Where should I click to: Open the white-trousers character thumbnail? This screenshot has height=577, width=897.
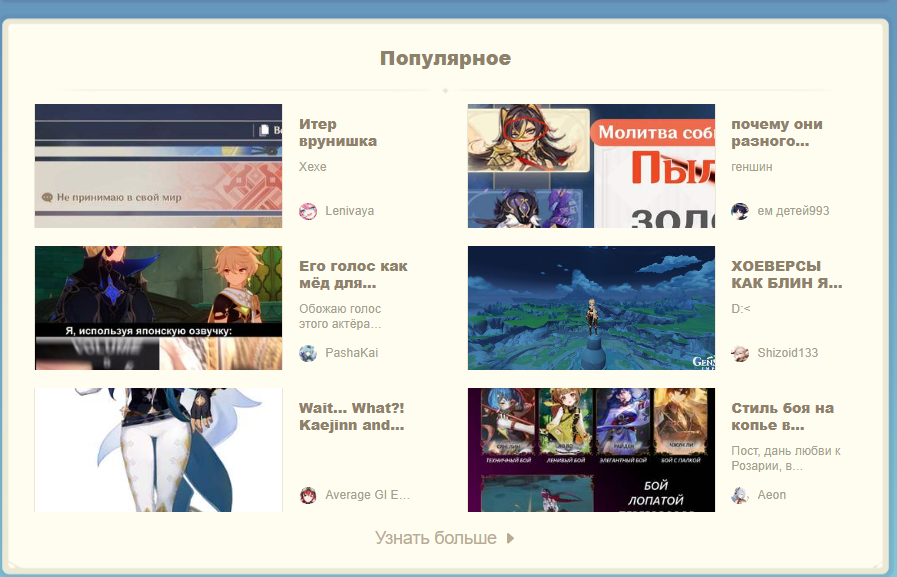click(158, 450)
